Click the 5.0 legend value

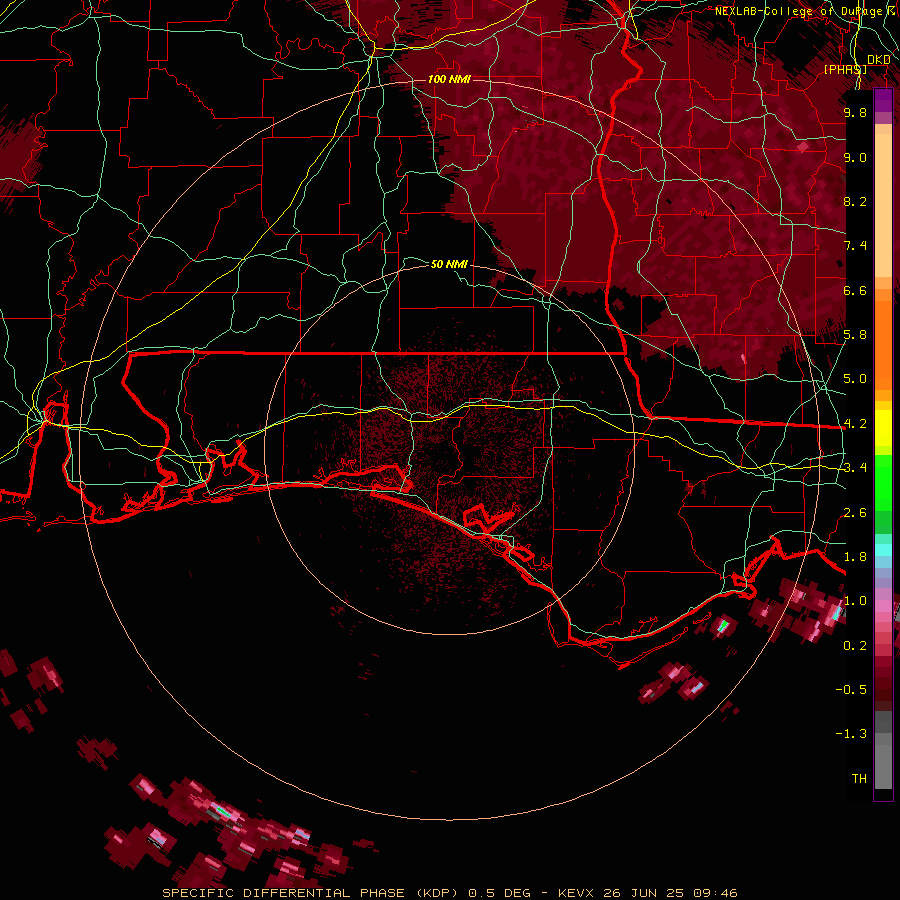[x=855, y=379]
